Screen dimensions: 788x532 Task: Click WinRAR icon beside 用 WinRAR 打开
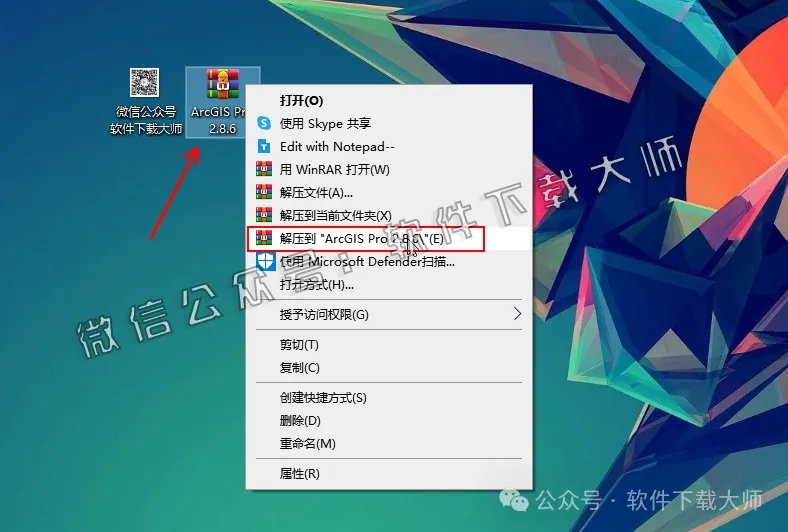(264, 169)
